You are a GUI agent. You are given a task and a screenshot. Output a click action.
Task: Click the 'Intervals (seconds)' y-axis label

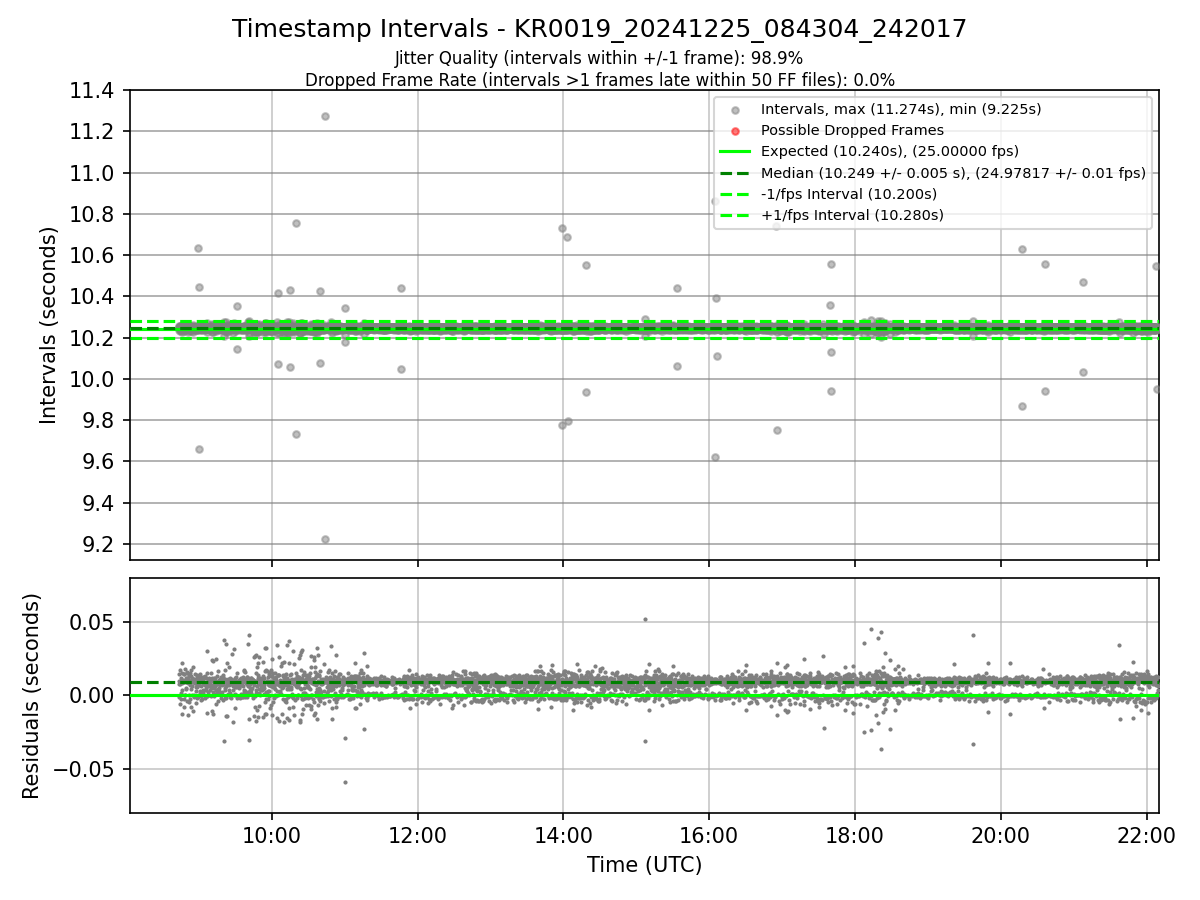49,325
